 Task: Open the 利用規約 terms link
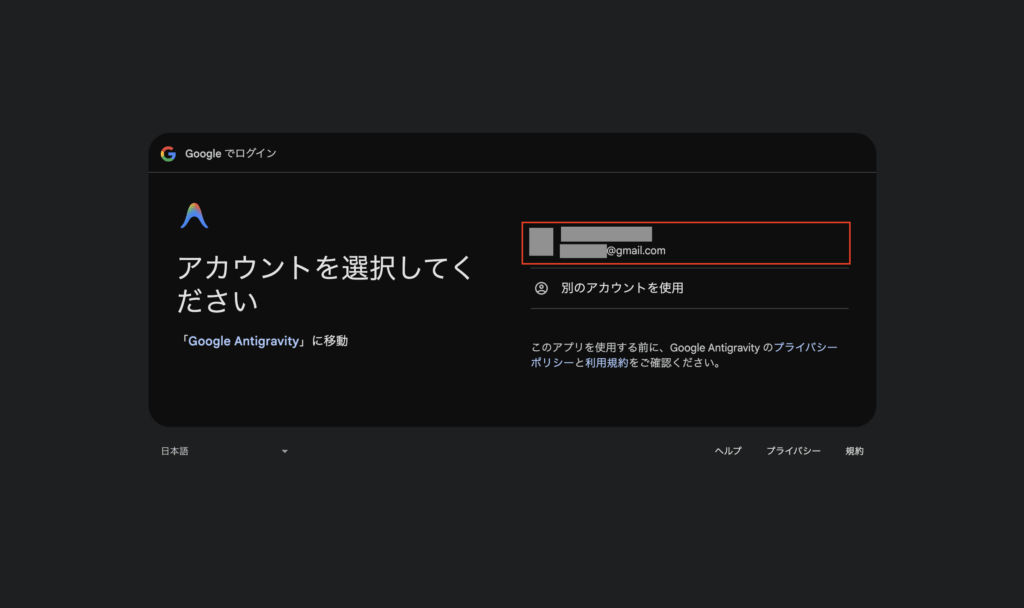point(607,363)
